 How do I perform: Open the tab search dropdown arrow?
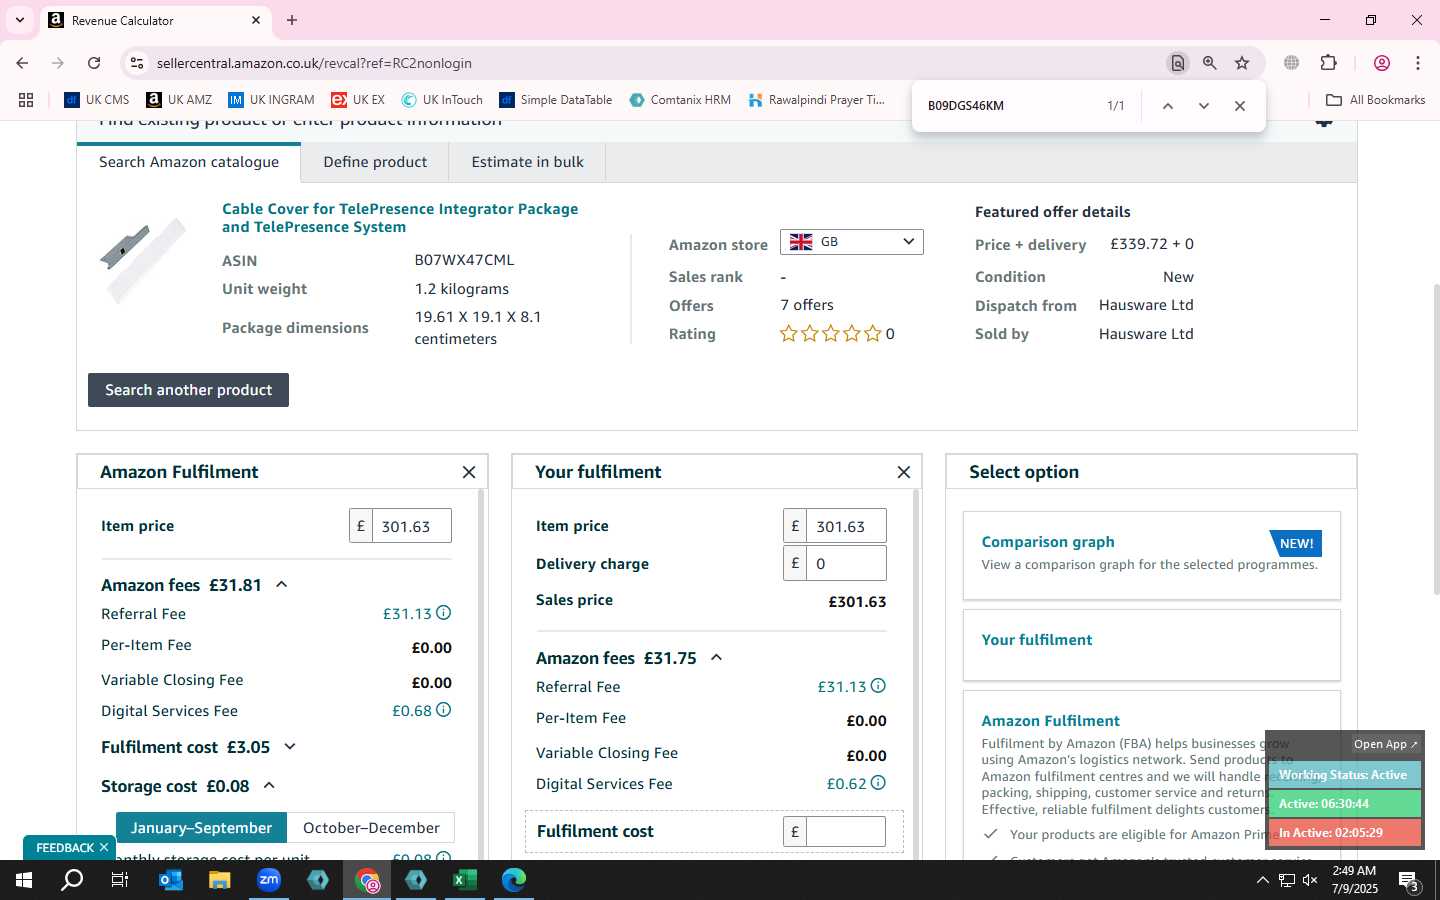coord(19,20)
